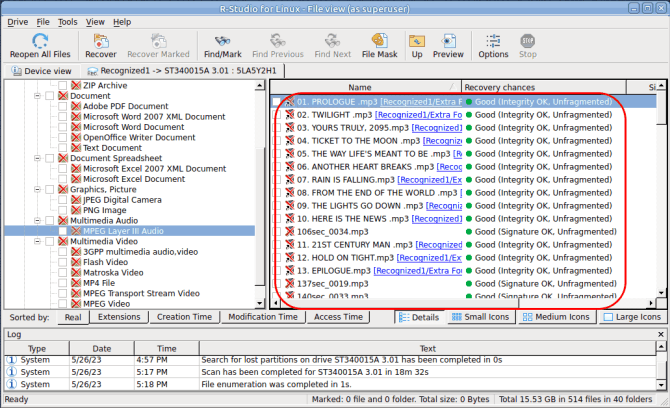Collapse the Multimedia Audio tree node

click(x=38, y=220)
